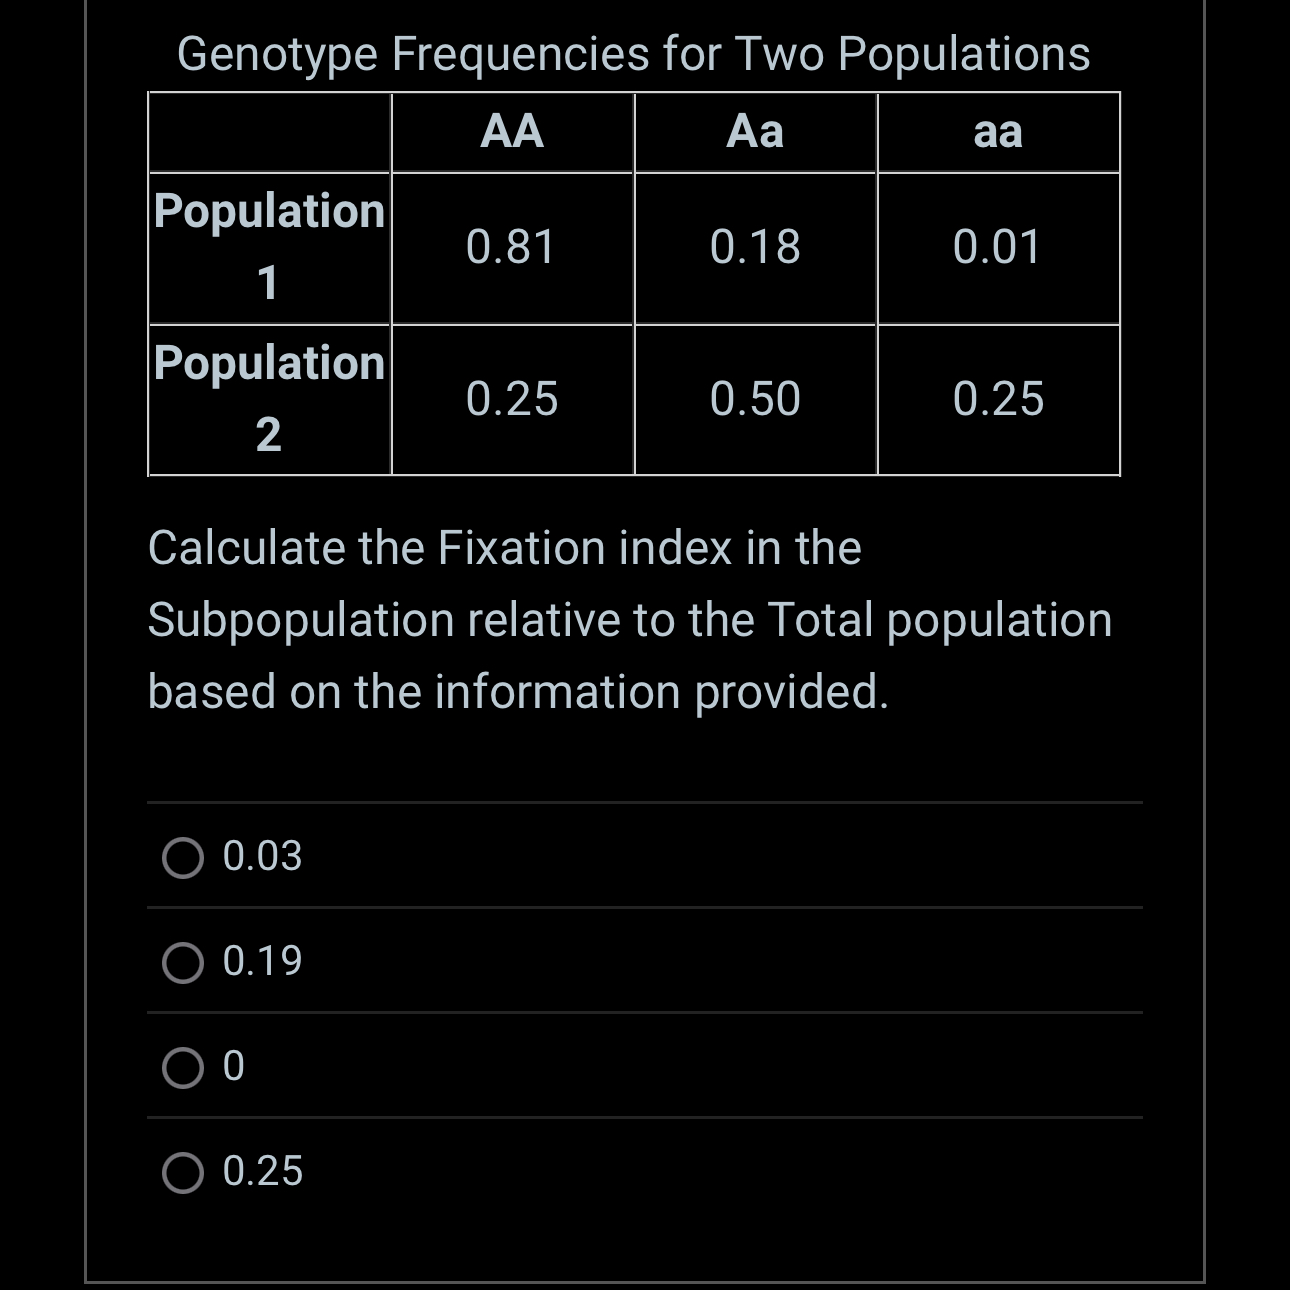Click the cell containing 0.01
This screenshot has height=1290, width=1290.
[998, 245]
